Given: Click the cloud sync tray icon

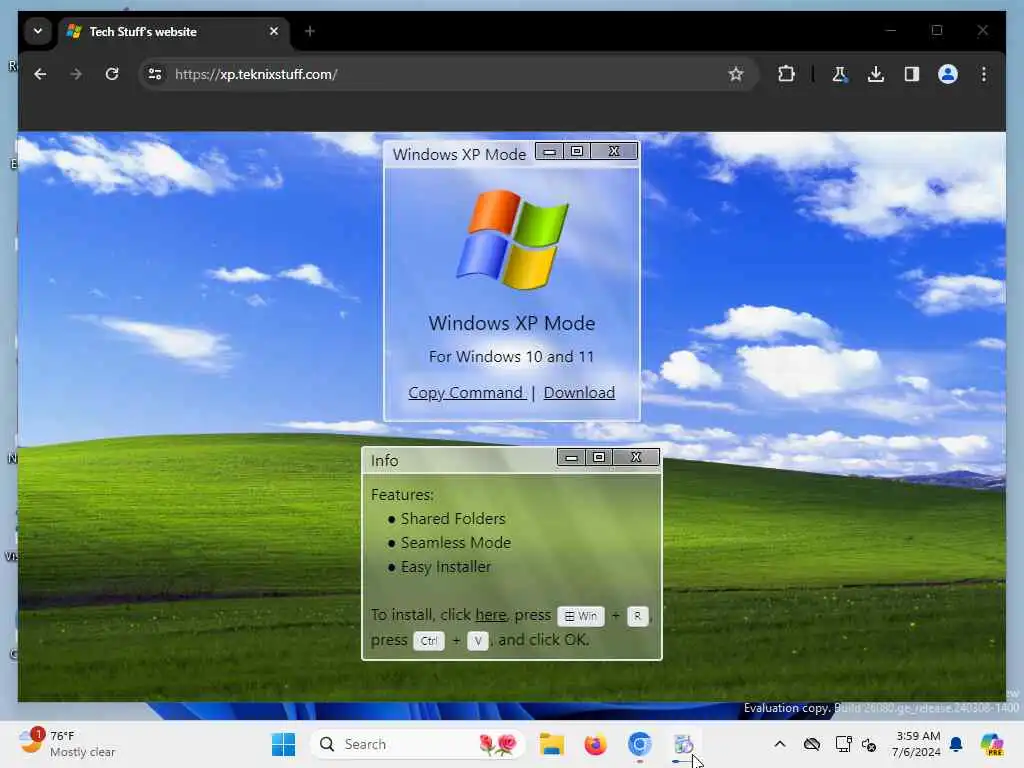Looking at the screenshot, I should point(812,744).
